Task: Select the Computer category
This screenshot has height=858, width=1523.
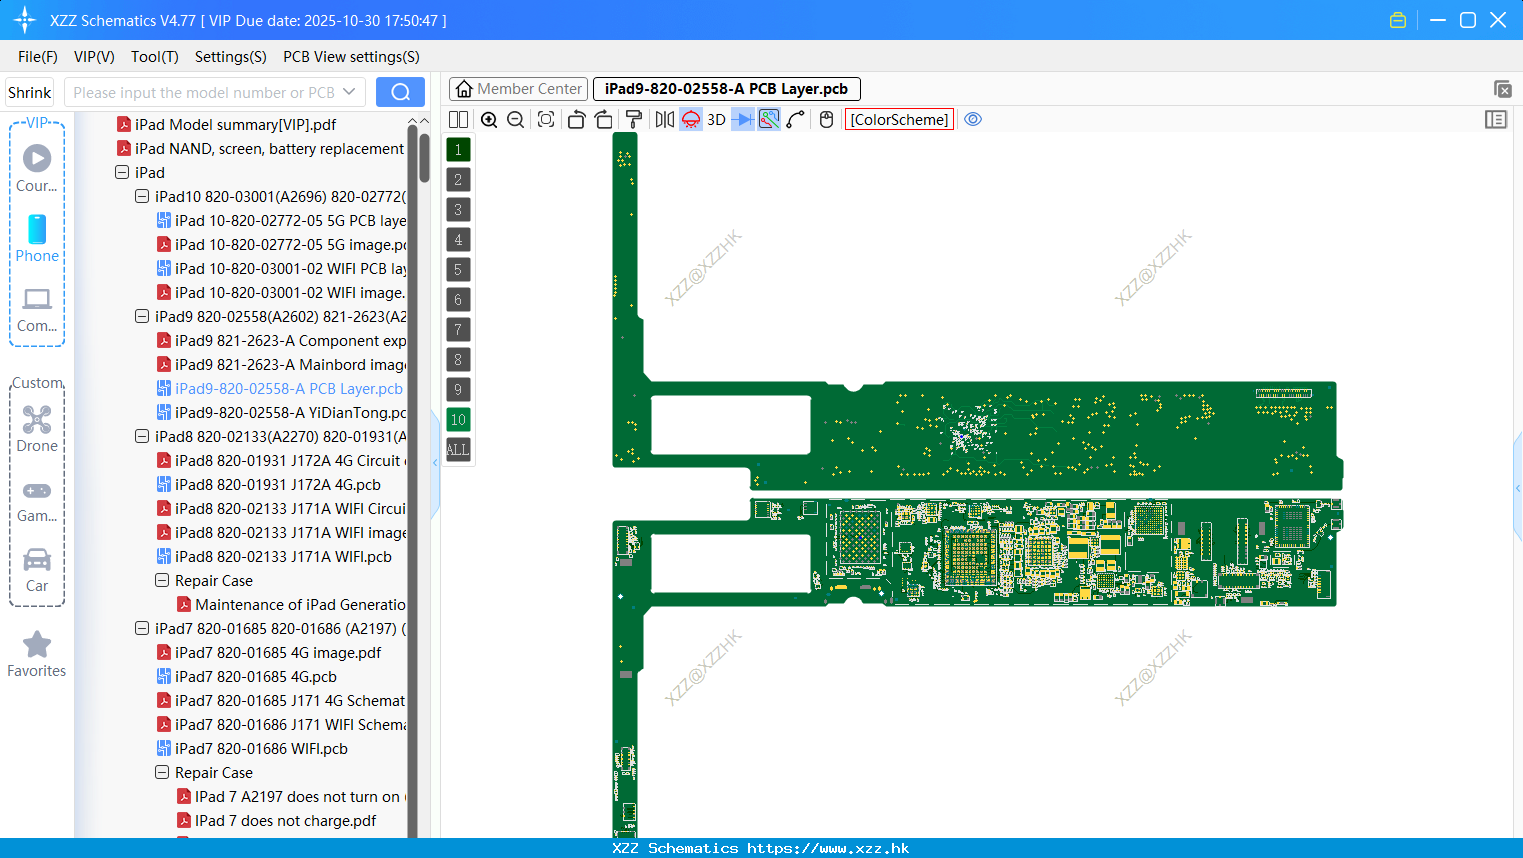Action: (x=37, y=309)
